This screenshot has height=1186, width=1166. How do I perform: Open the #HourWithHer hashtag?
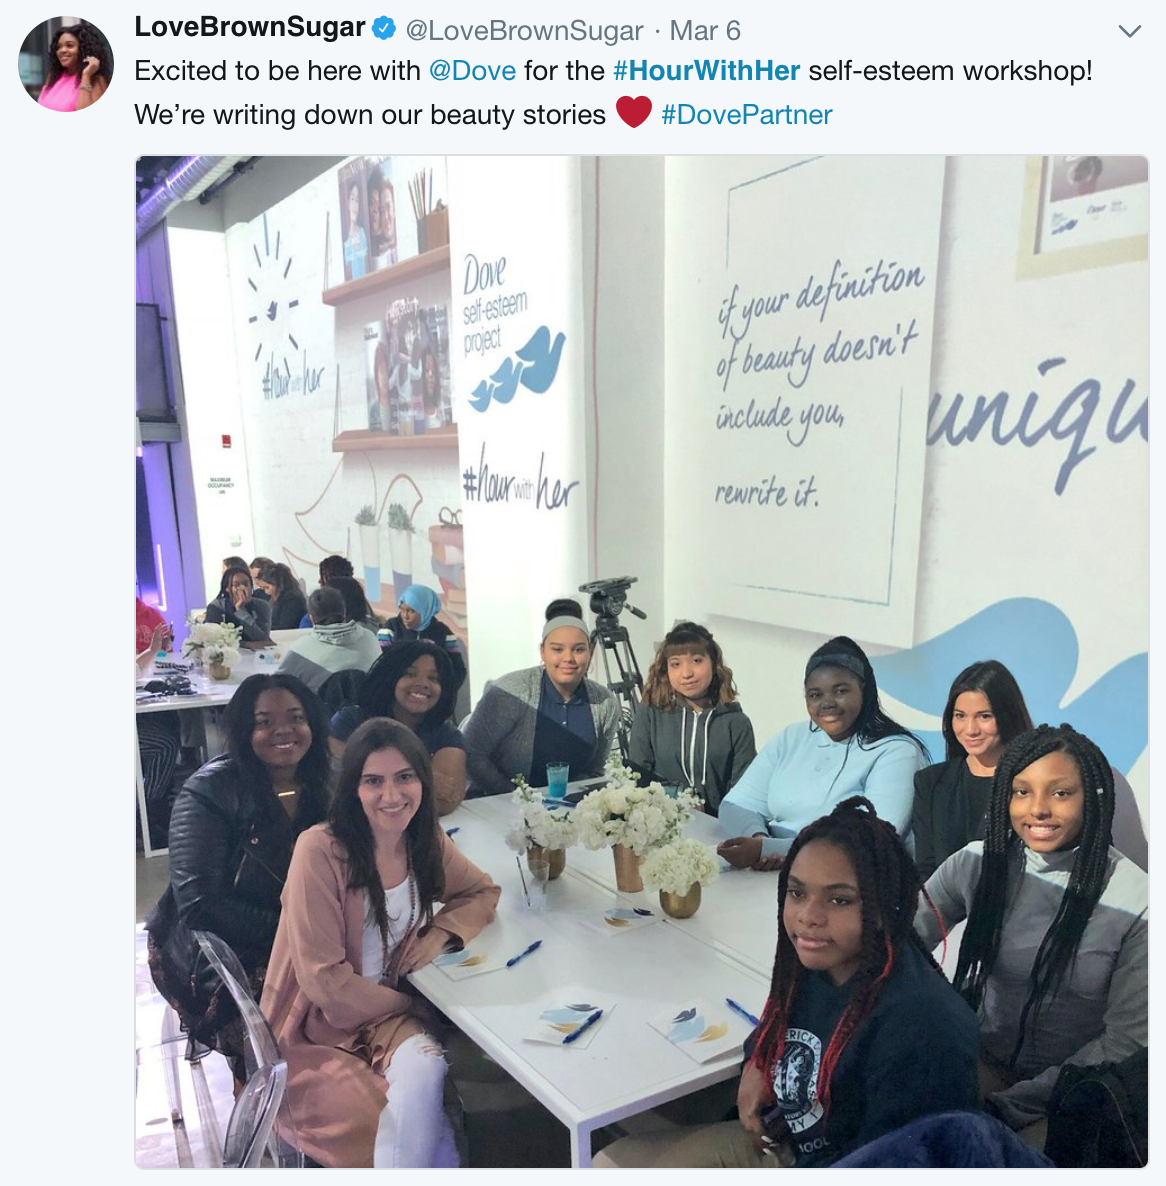(706, 70)
